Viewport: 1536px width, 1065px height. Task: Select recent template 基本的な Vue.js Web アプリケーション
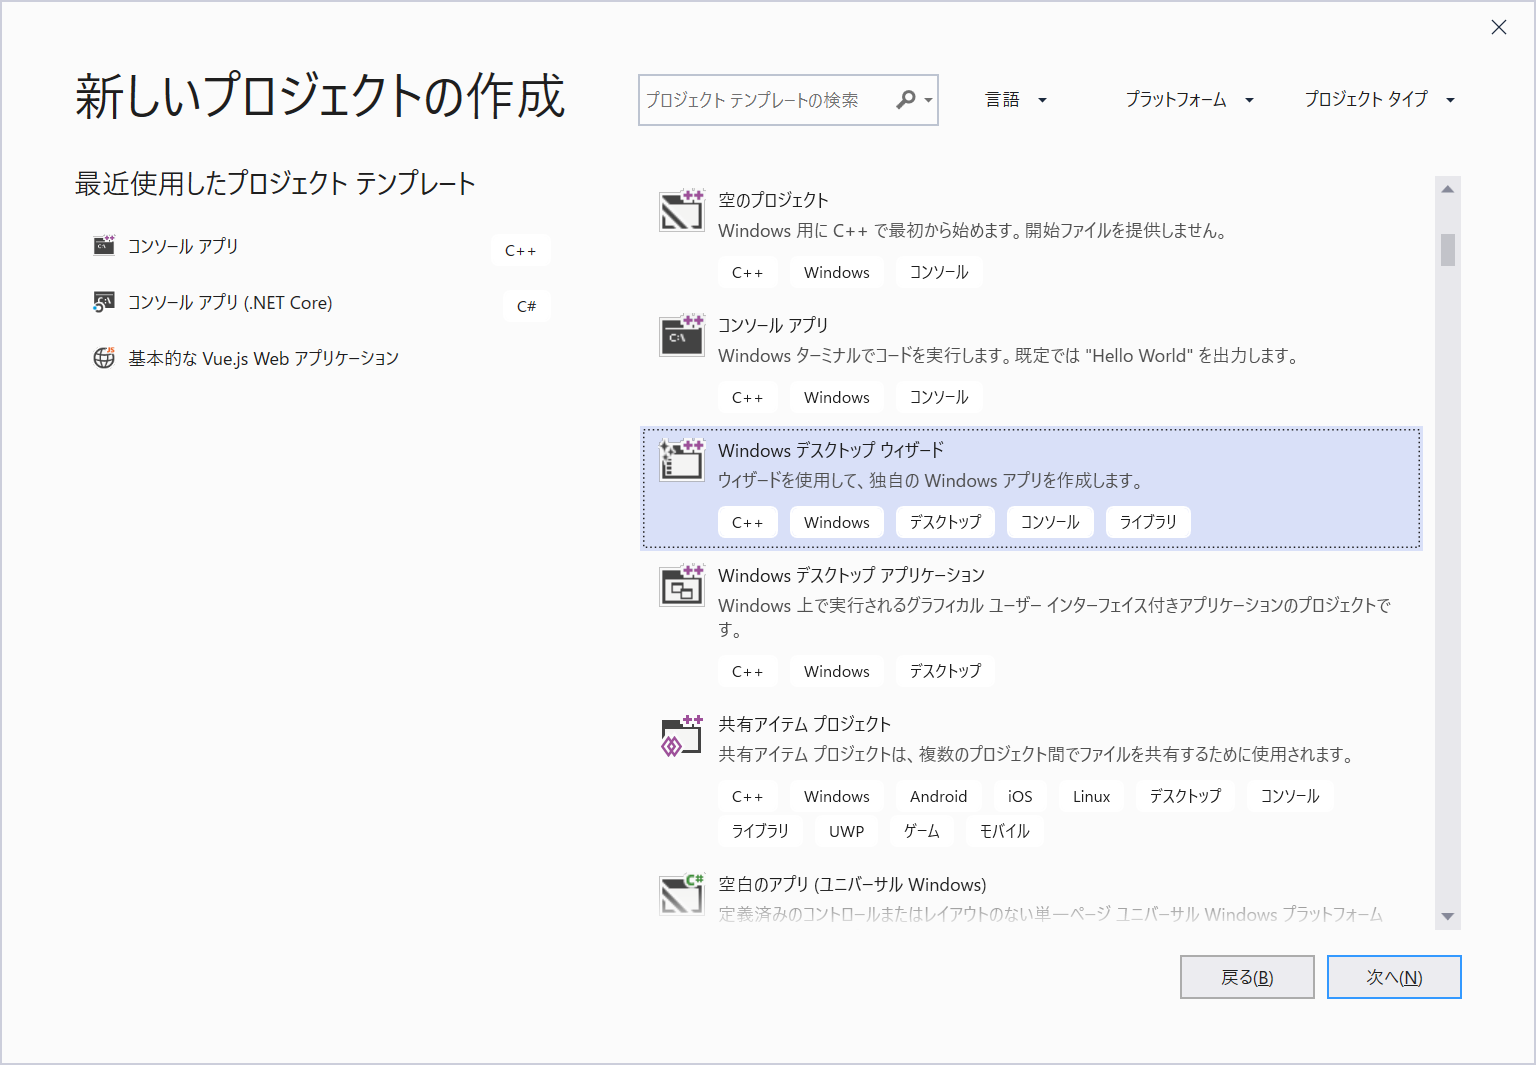263,358
